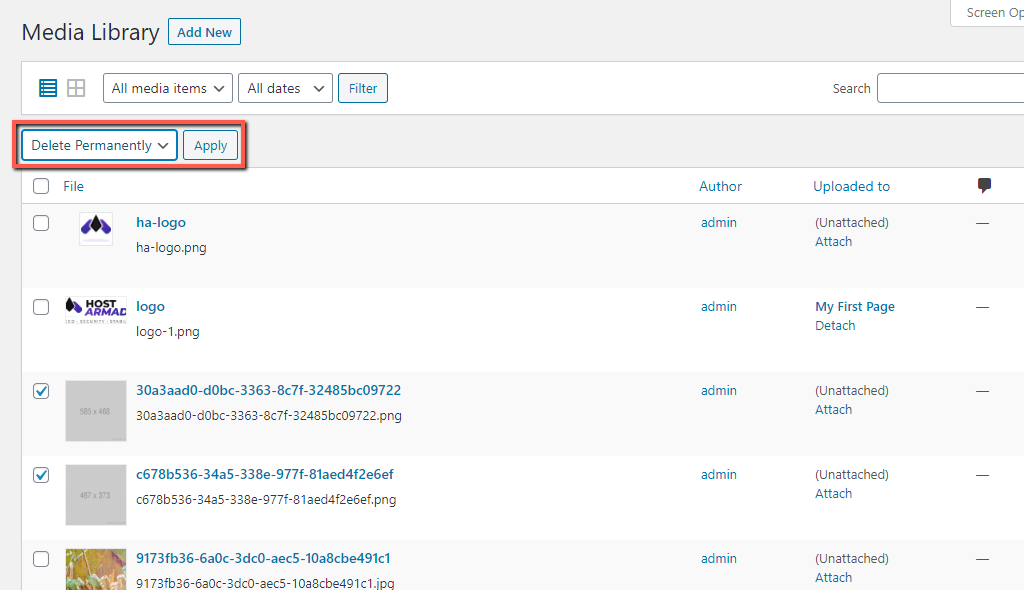Open 487 x 373 placeholder thumbnail
1024x590 pixels.
point(96,495)
